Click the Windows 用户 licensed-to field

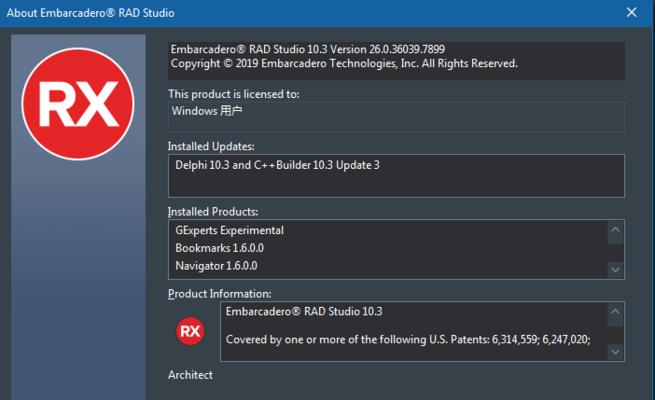[396, 117]
